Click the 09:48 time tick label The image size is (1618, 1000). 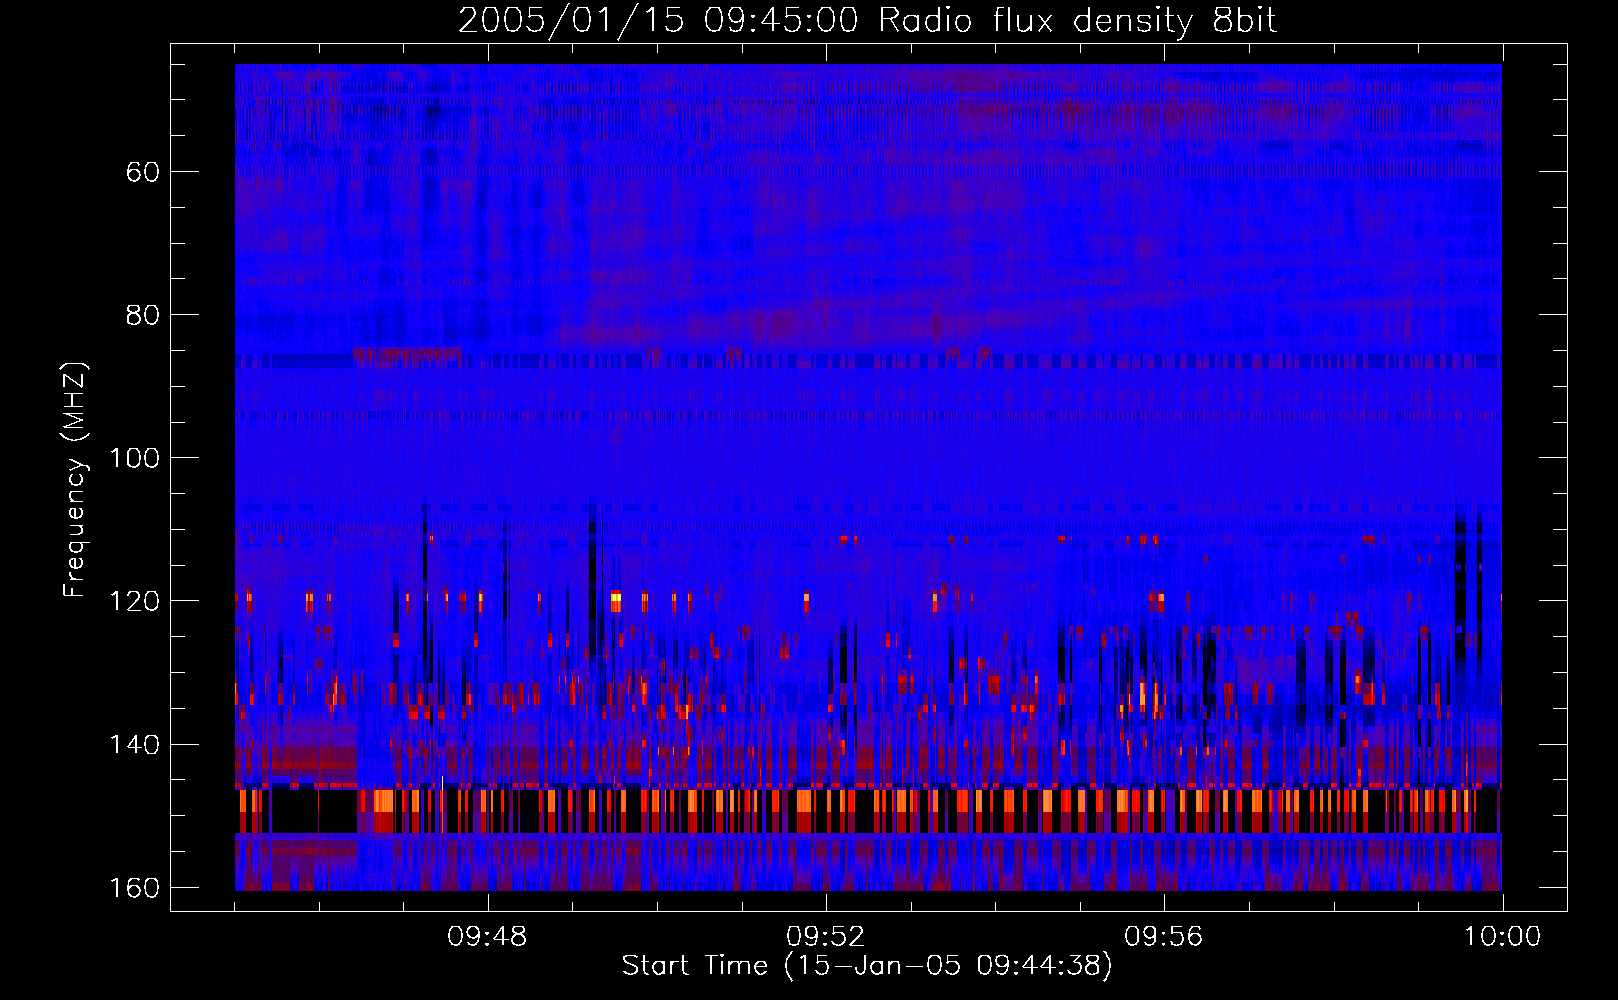[x=488, y=937]
